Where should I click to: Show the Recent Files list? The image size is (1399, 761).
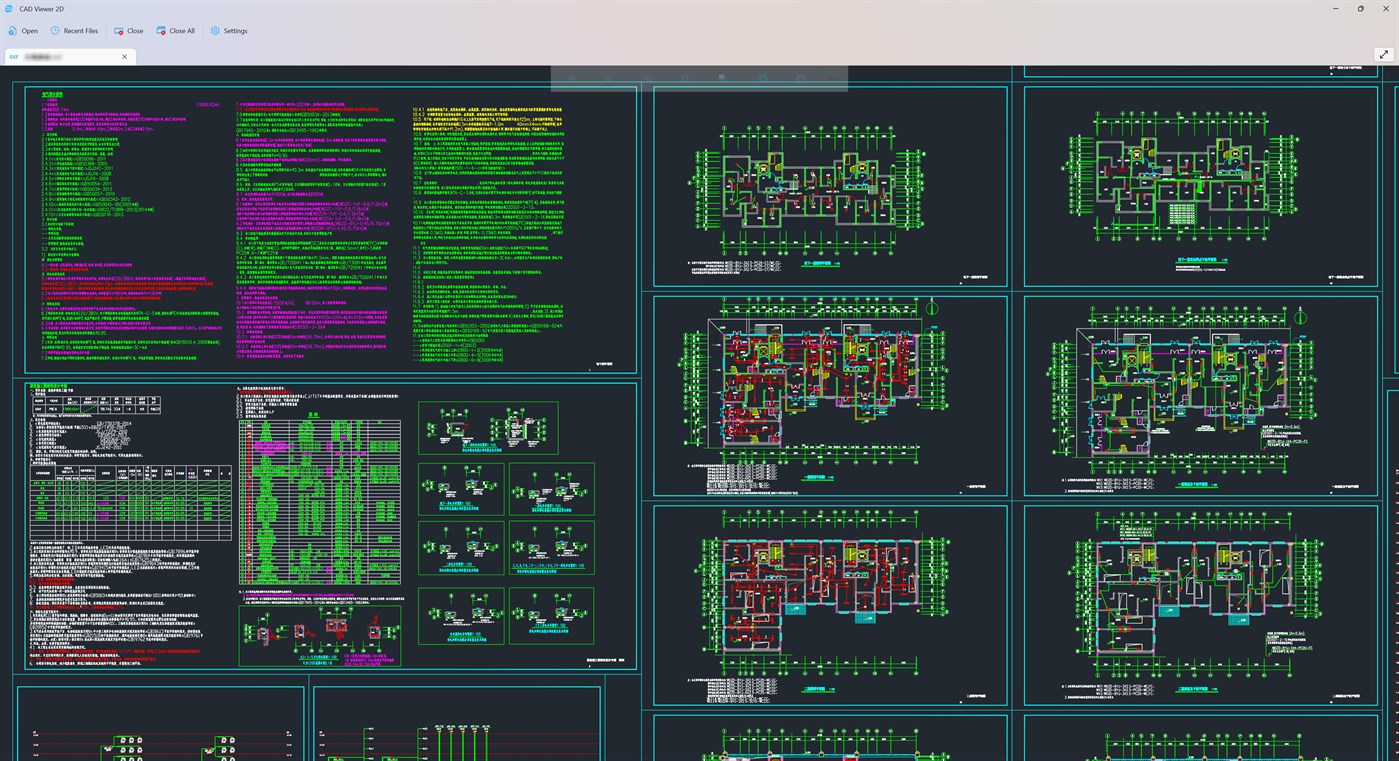pos(74,31)
